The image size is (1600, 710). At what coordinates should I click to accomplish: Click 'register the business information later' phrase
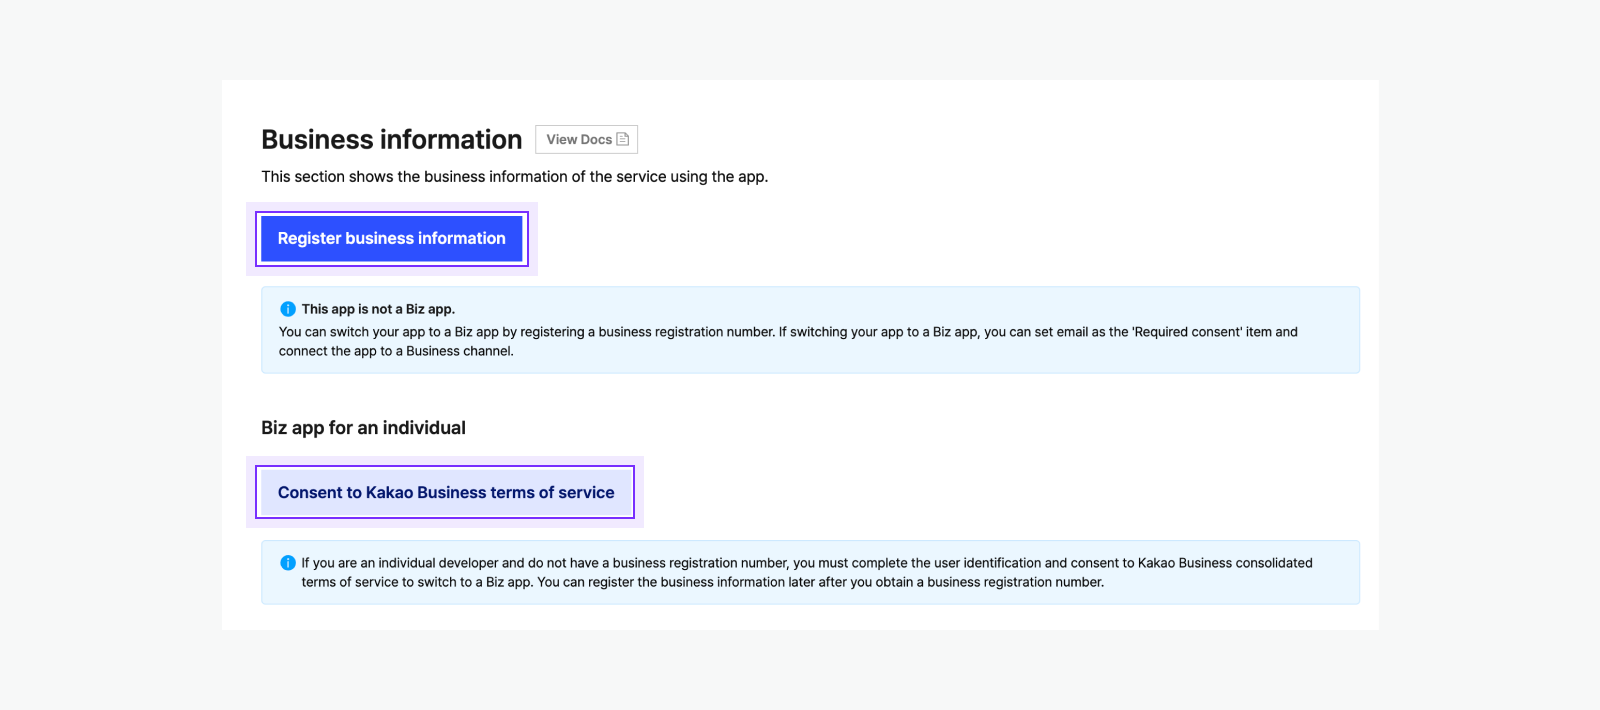(x=725, y=582)
